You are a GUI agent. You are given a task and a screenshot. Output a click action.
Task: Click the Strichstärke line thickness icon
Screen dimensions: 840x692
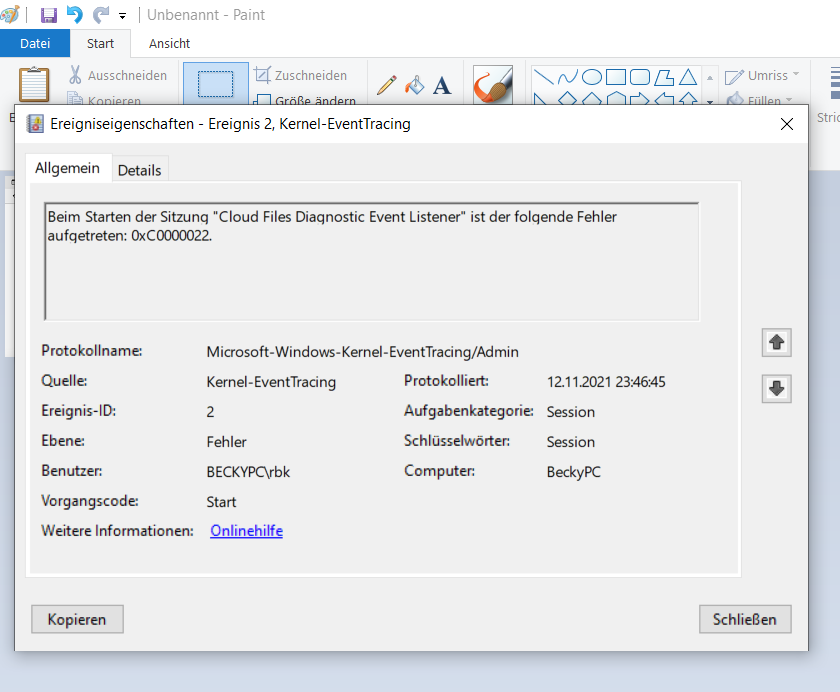coord(834,83)
